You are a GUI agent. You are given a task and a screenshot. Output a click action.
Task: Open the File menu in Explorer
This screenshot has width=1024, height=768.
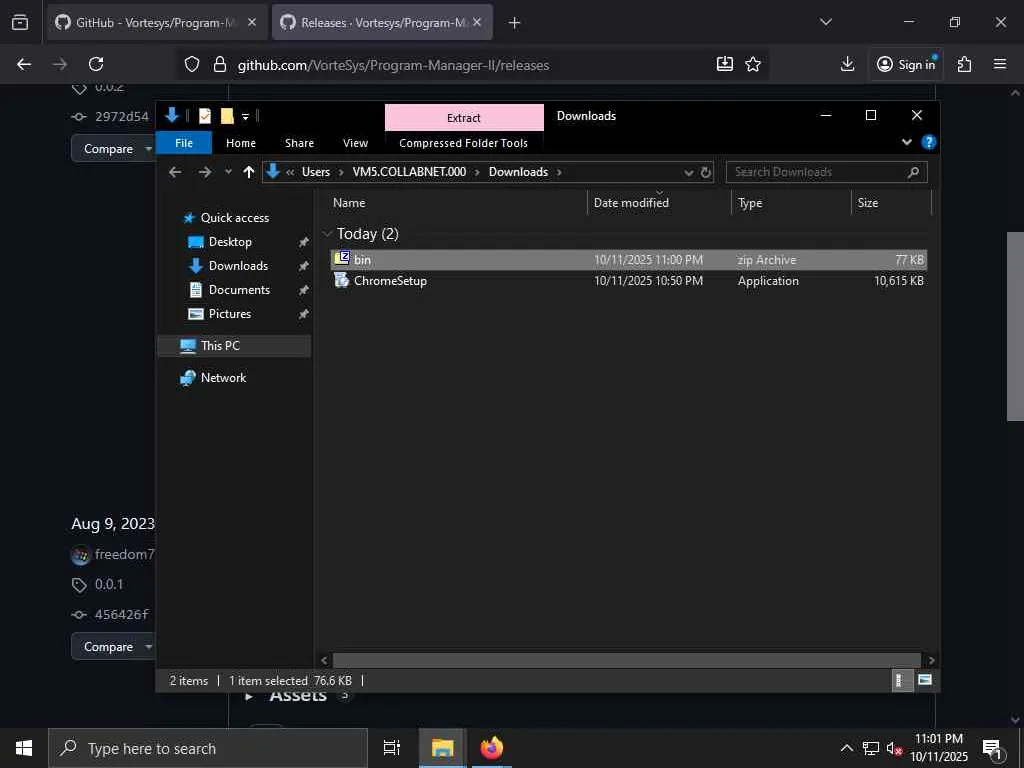184,143
